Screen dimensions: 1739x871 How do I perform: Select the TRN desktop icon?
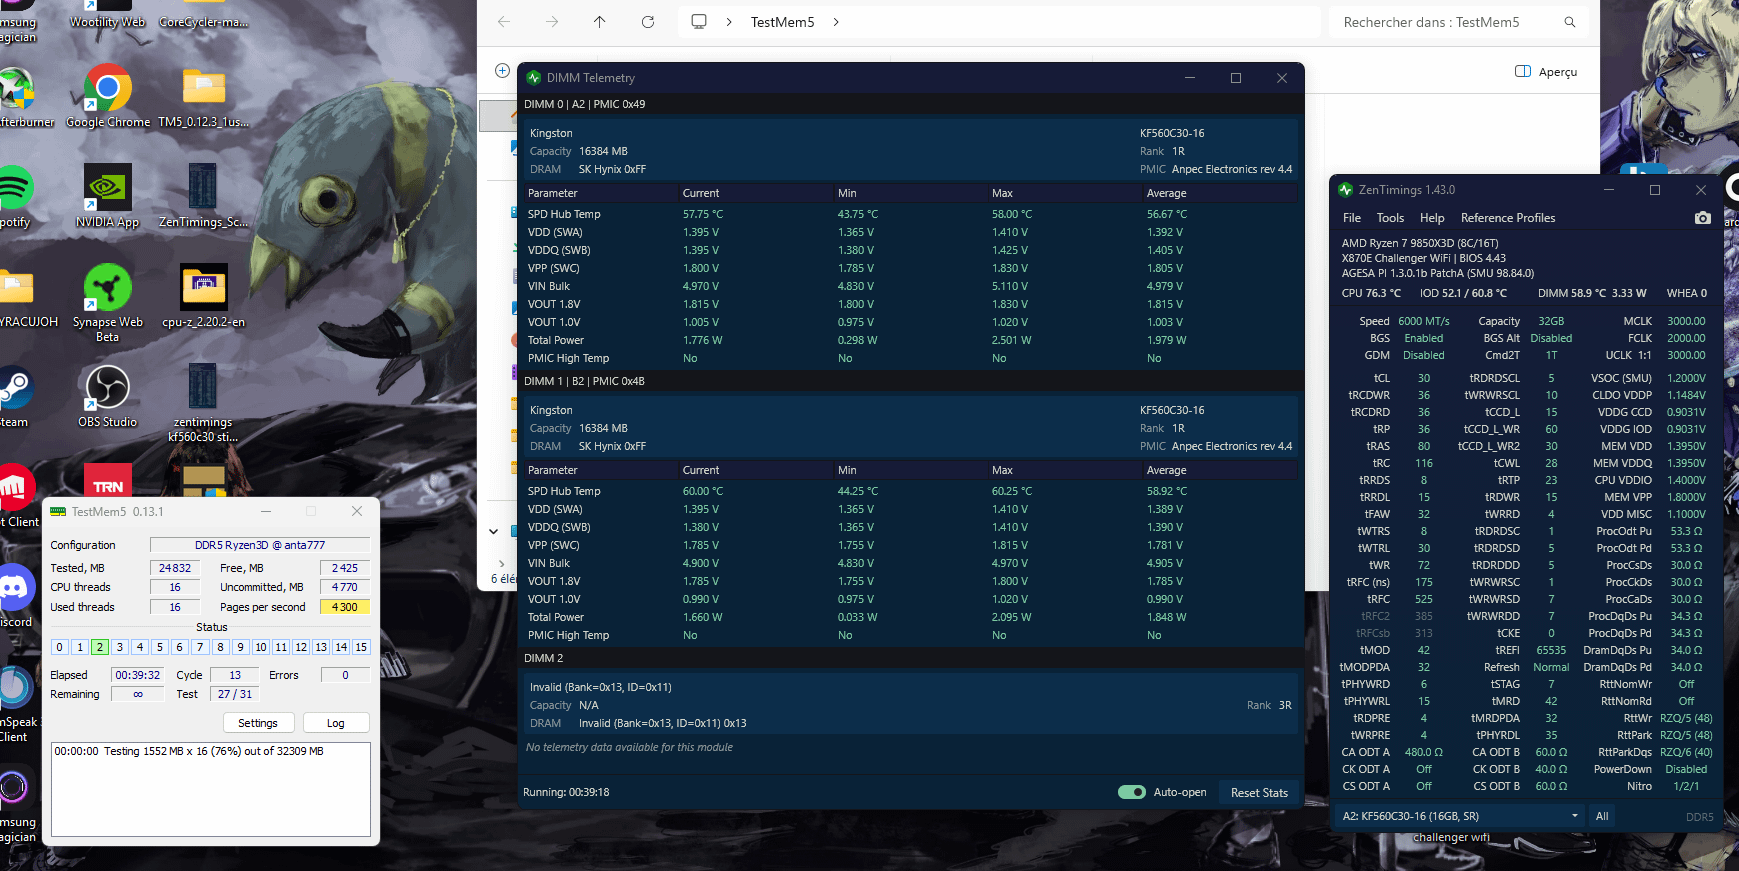tap(108, 480)
